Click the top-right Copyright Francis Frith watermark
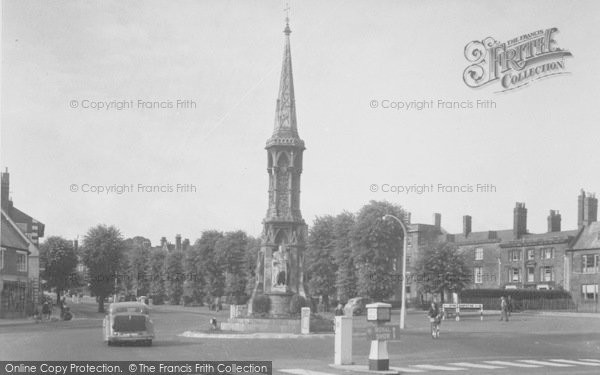 pos(433,104)
